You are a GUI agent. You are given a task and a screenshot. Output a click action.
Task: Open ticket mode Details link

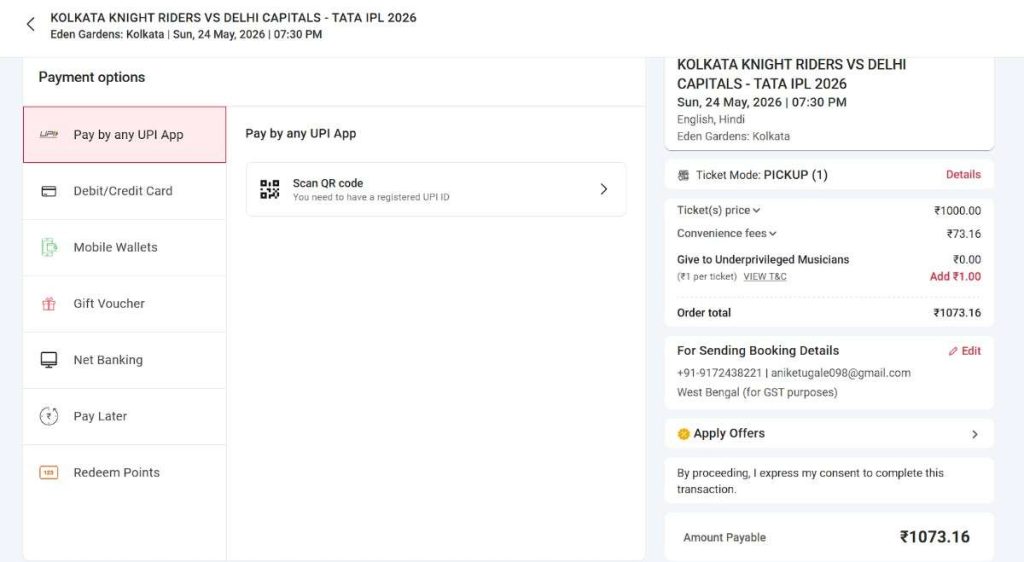[x=963, y=174]
